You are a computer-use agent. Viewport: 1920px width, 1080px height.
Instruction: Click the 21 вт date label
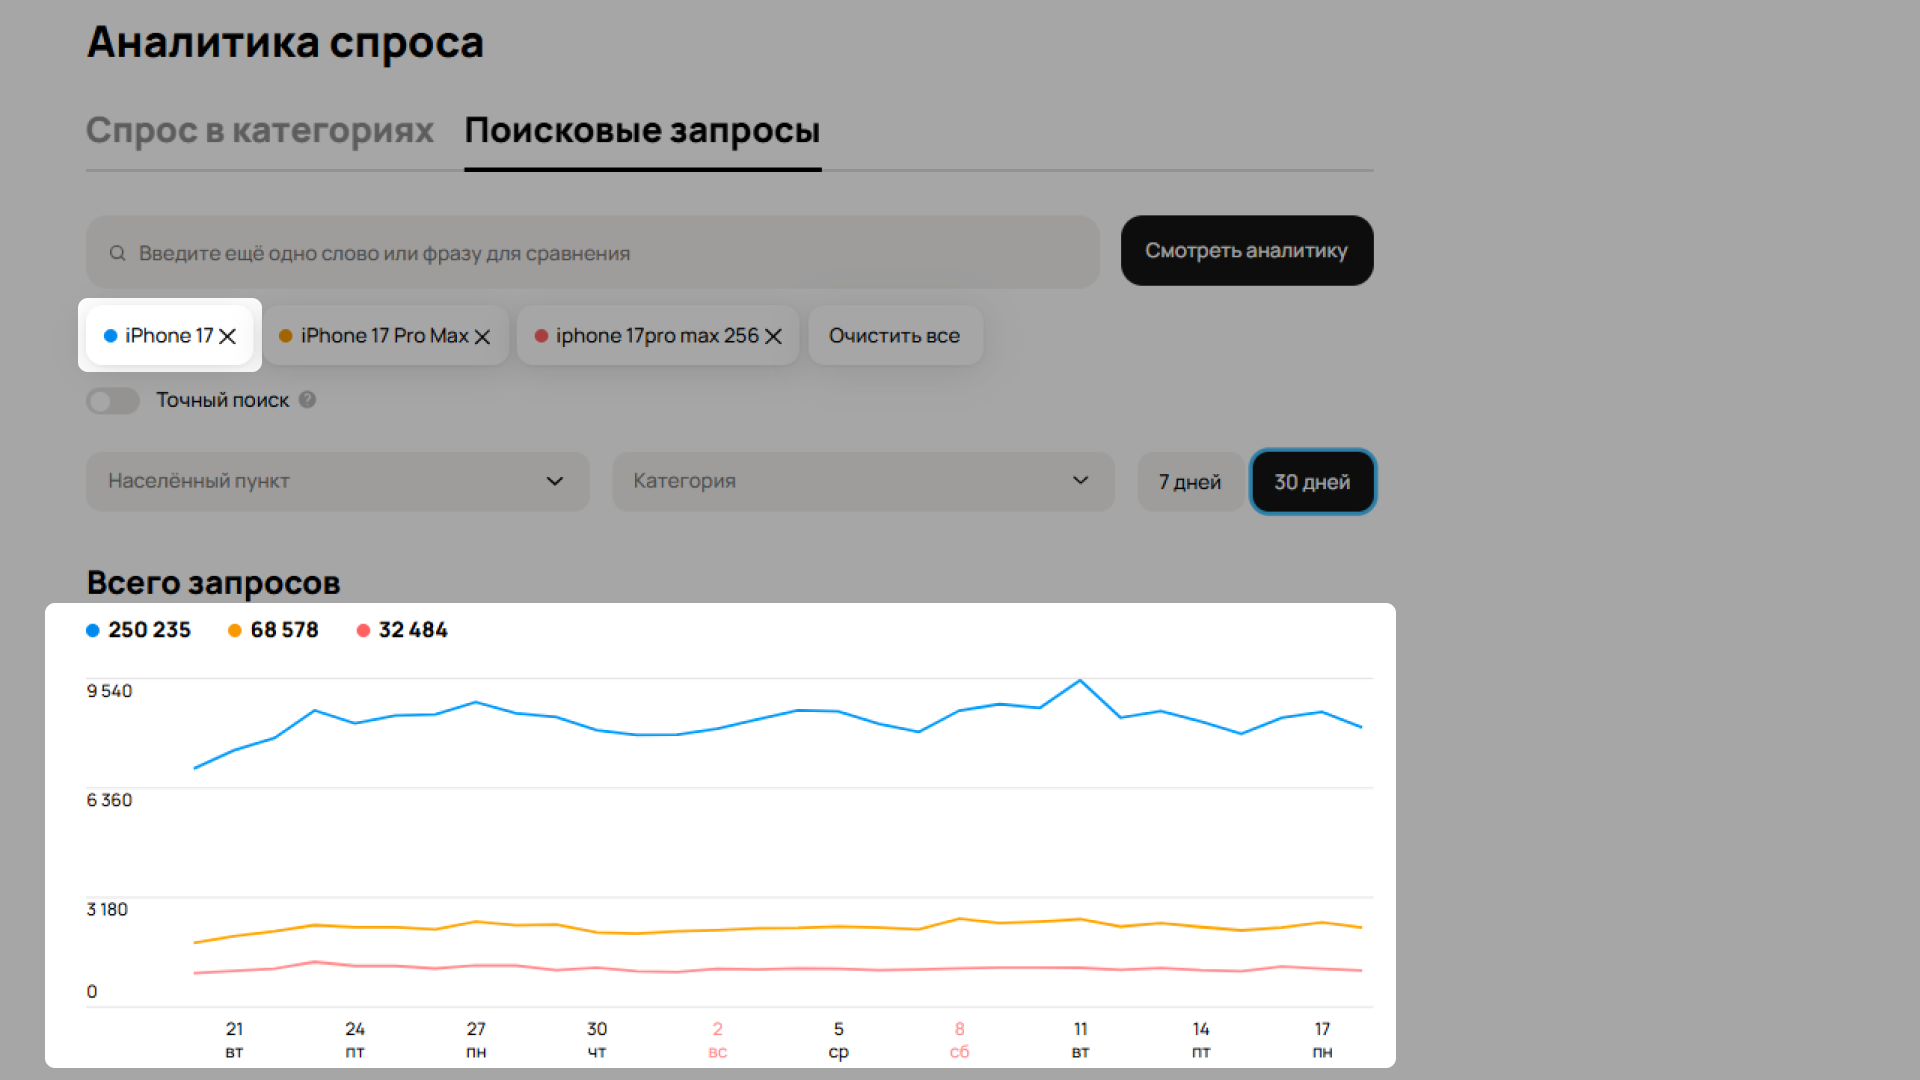click(x=234, y=1040)
